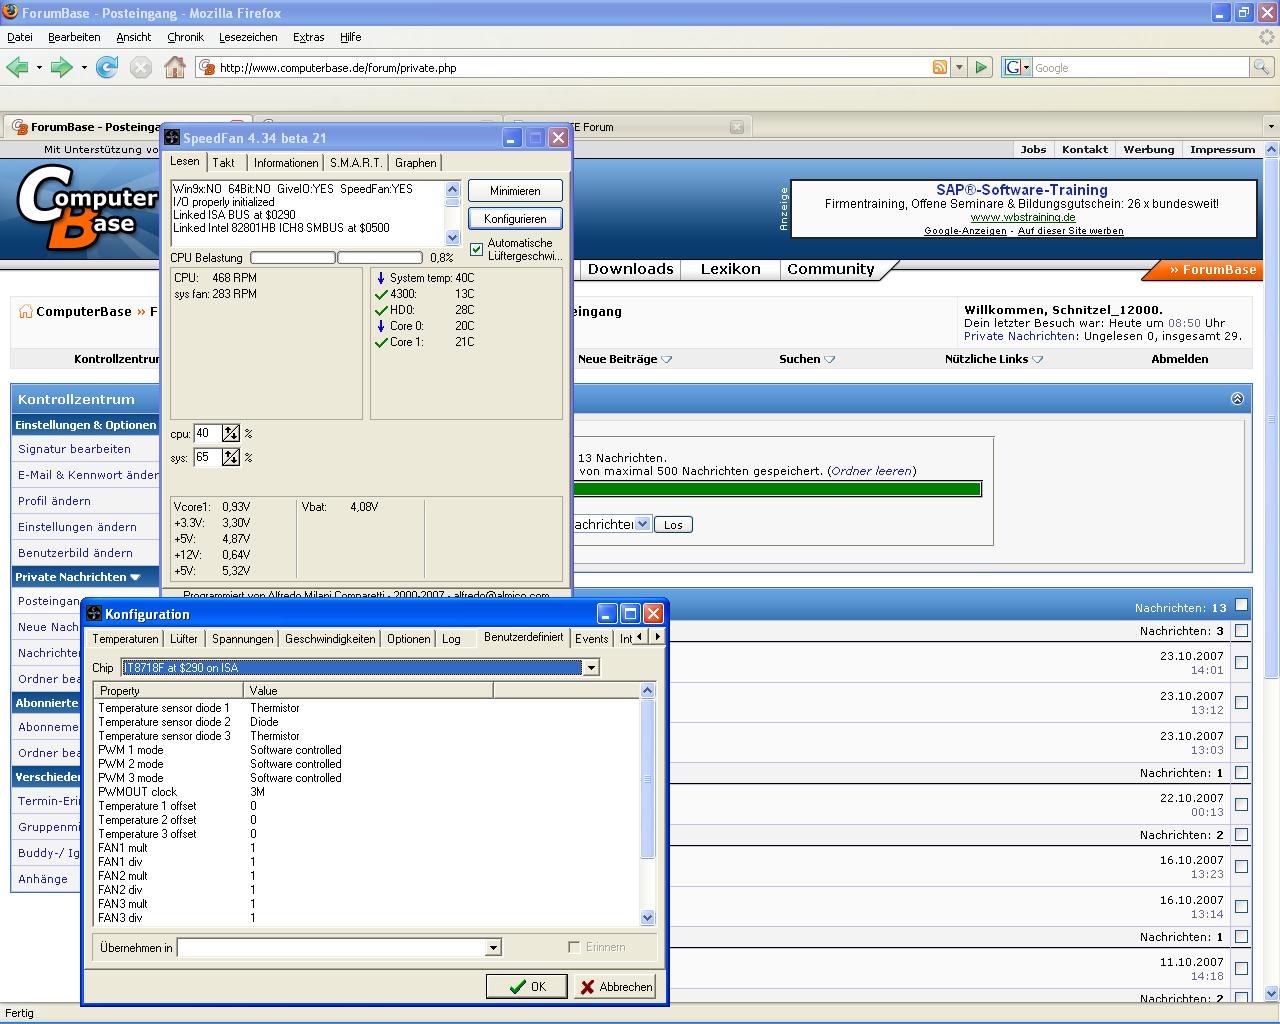The width and height of the screenshot is (1280, 1024).
Task: Open the Firefox tab list dropdown
Action: pyautogui.click(x=1271, y=127)
